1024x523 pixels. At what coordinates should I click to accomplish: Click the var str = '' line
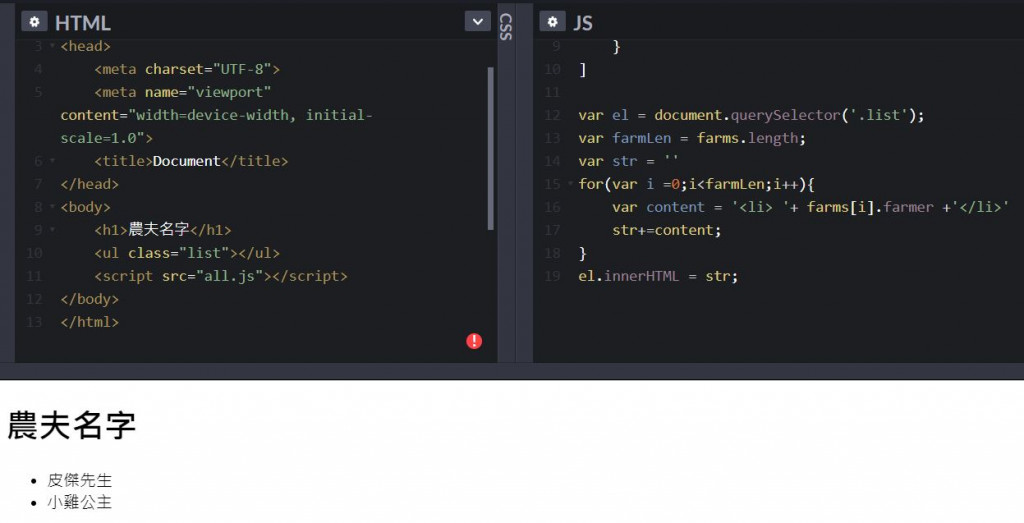tap(628, 161)
